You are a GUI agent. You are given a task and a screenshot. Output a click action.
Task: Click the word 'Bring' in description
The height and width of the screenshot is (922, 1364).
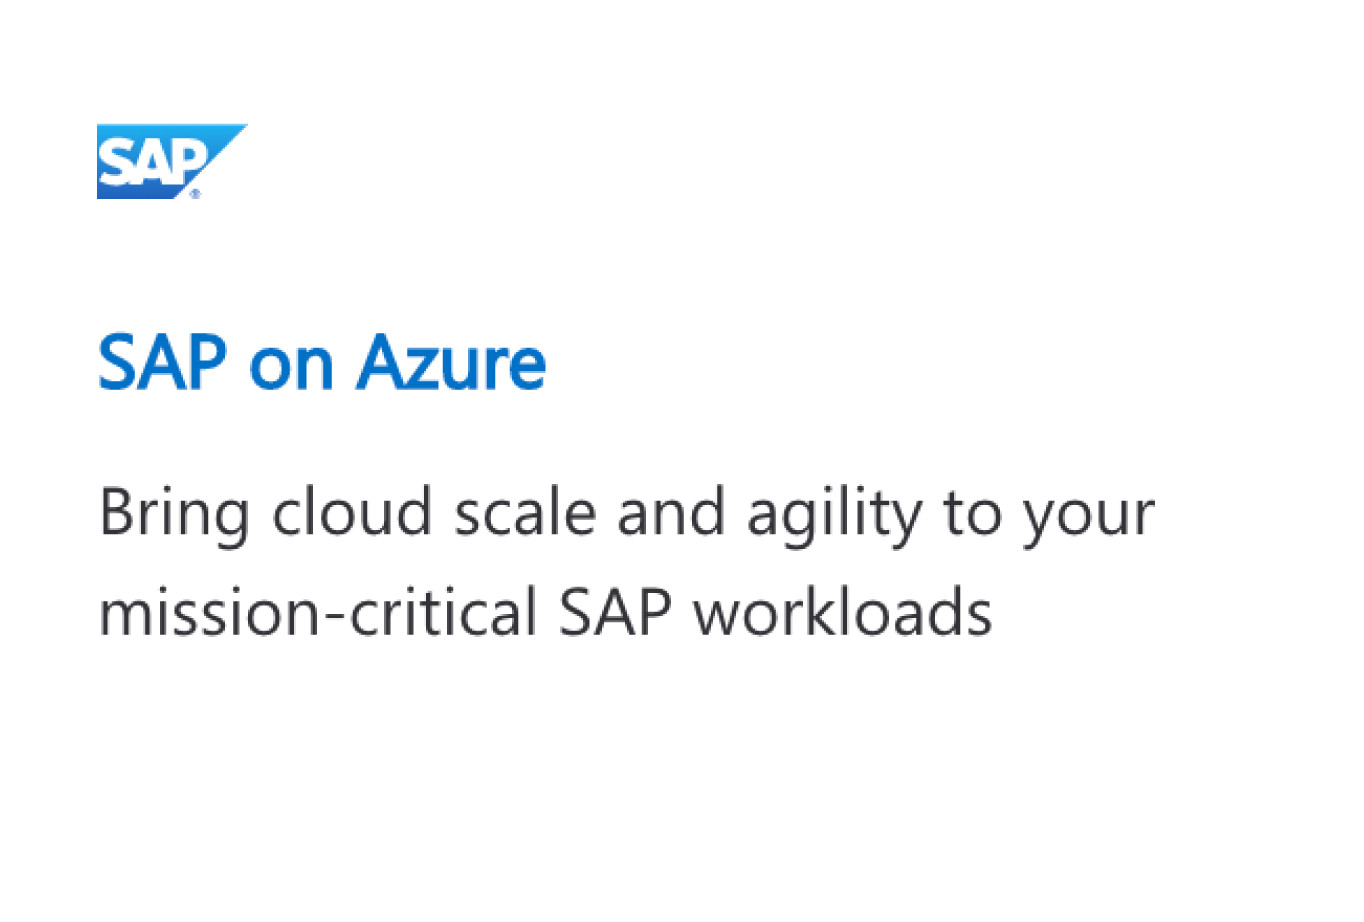pyautogui.click(x=174, y=515)
